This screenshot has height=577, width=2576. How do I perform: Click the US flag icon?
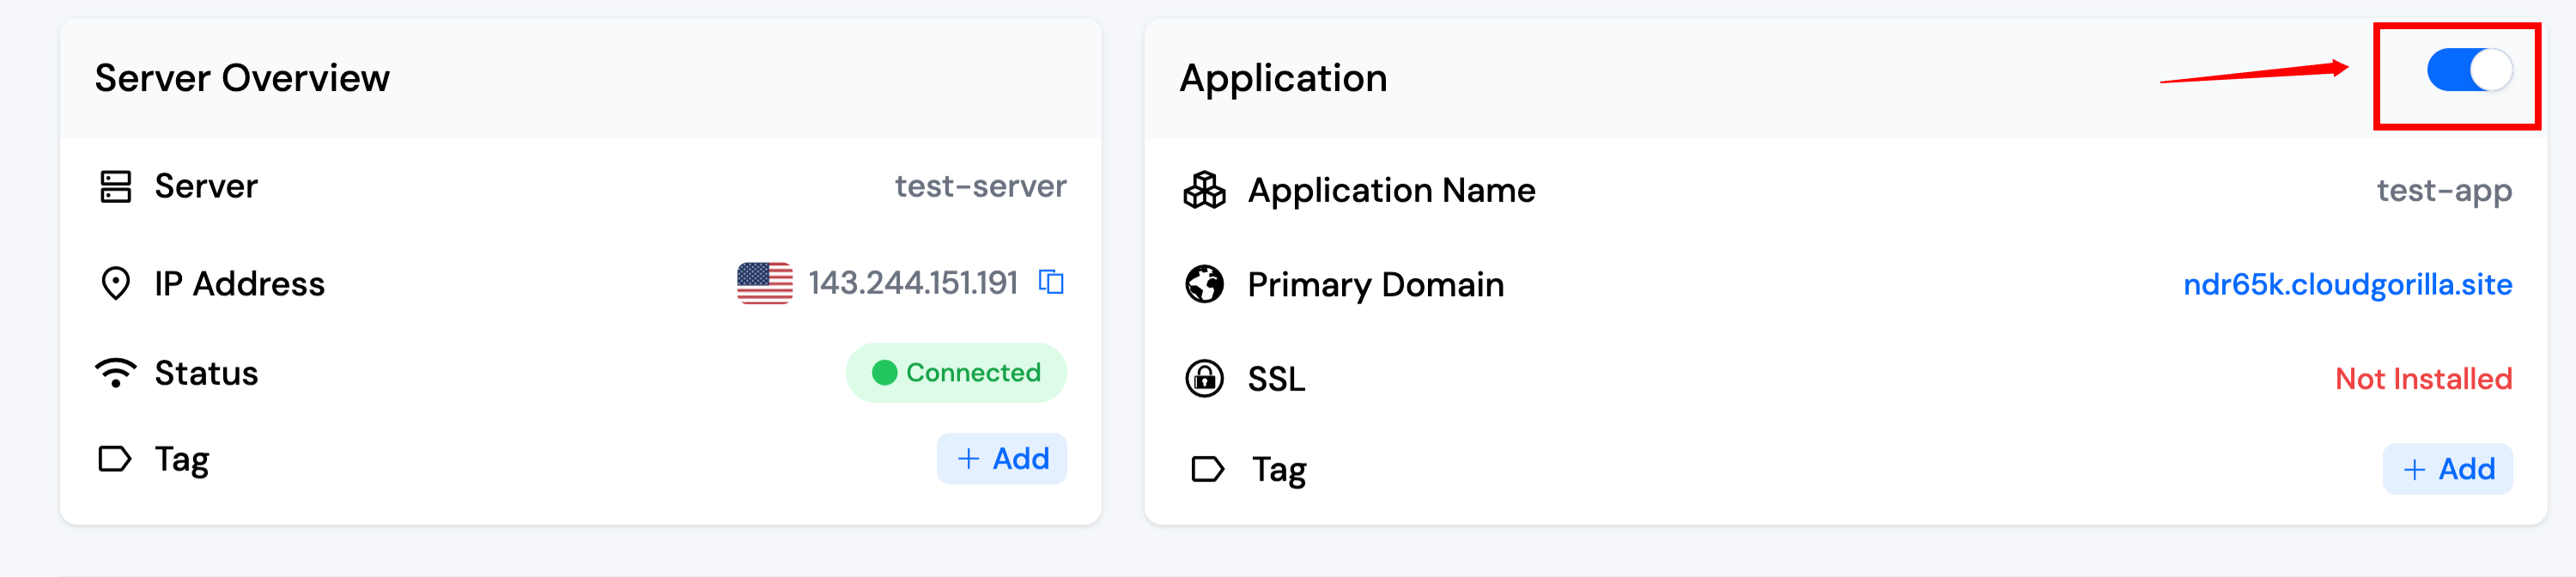coord(765,283)
